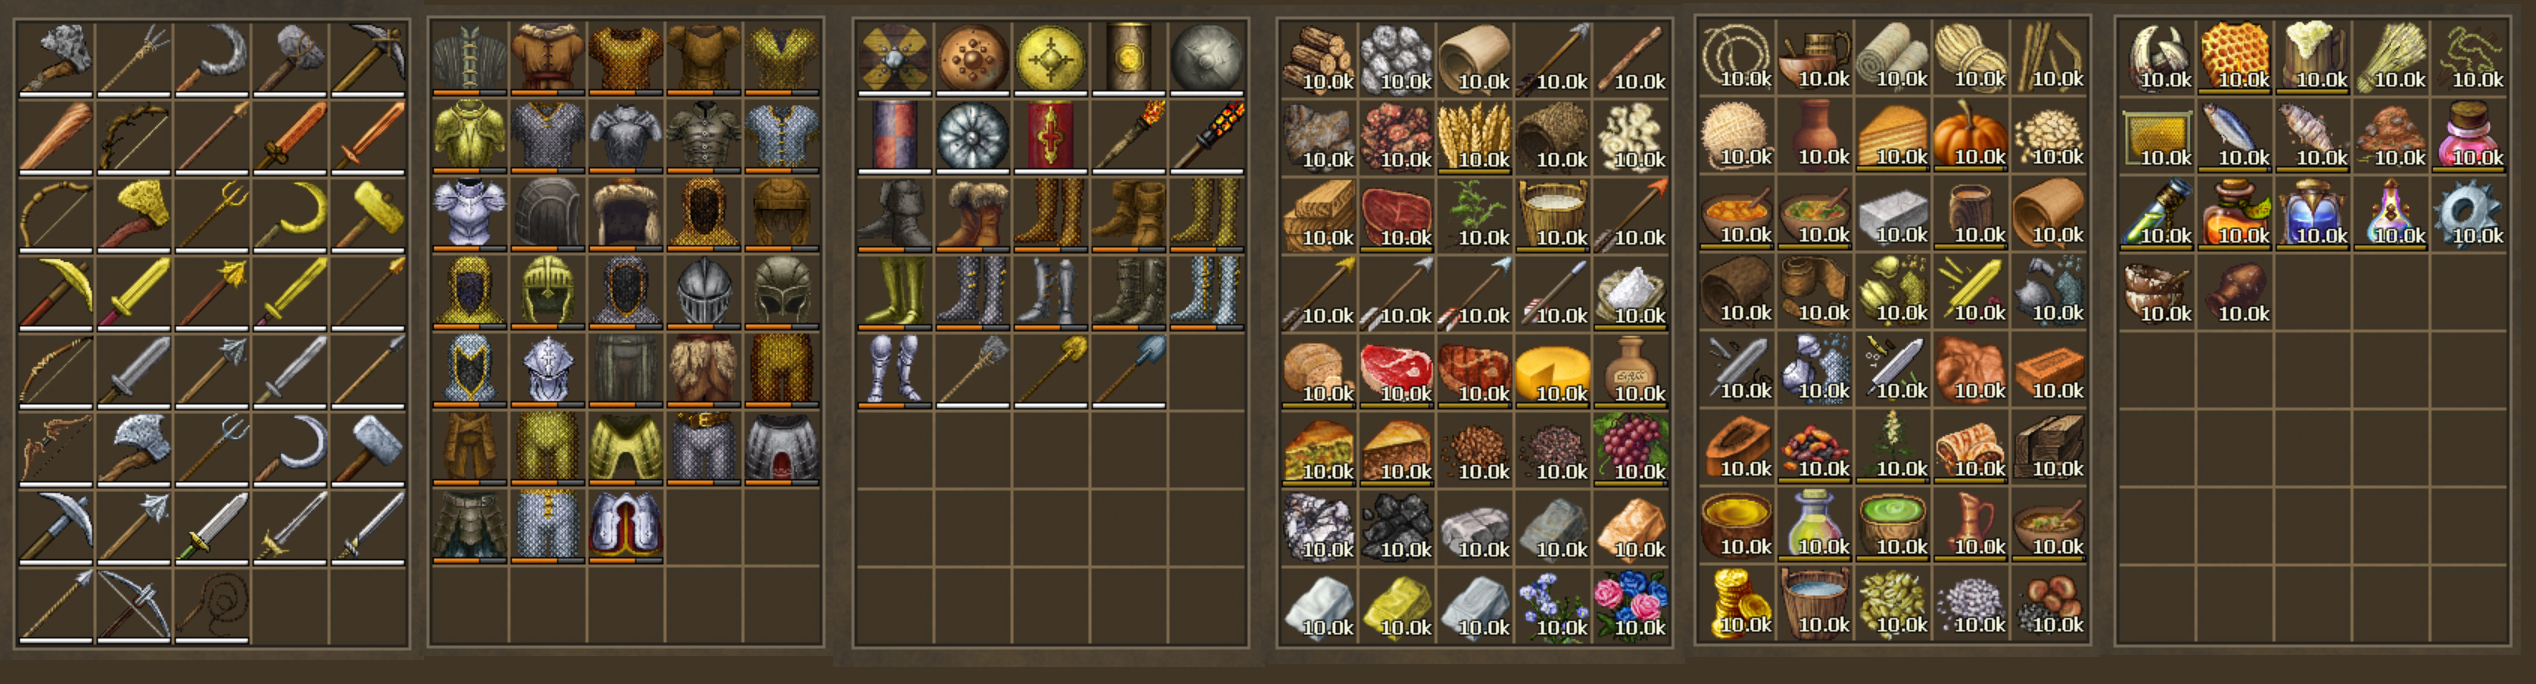Select the golden trident weapon

[212, 213]
